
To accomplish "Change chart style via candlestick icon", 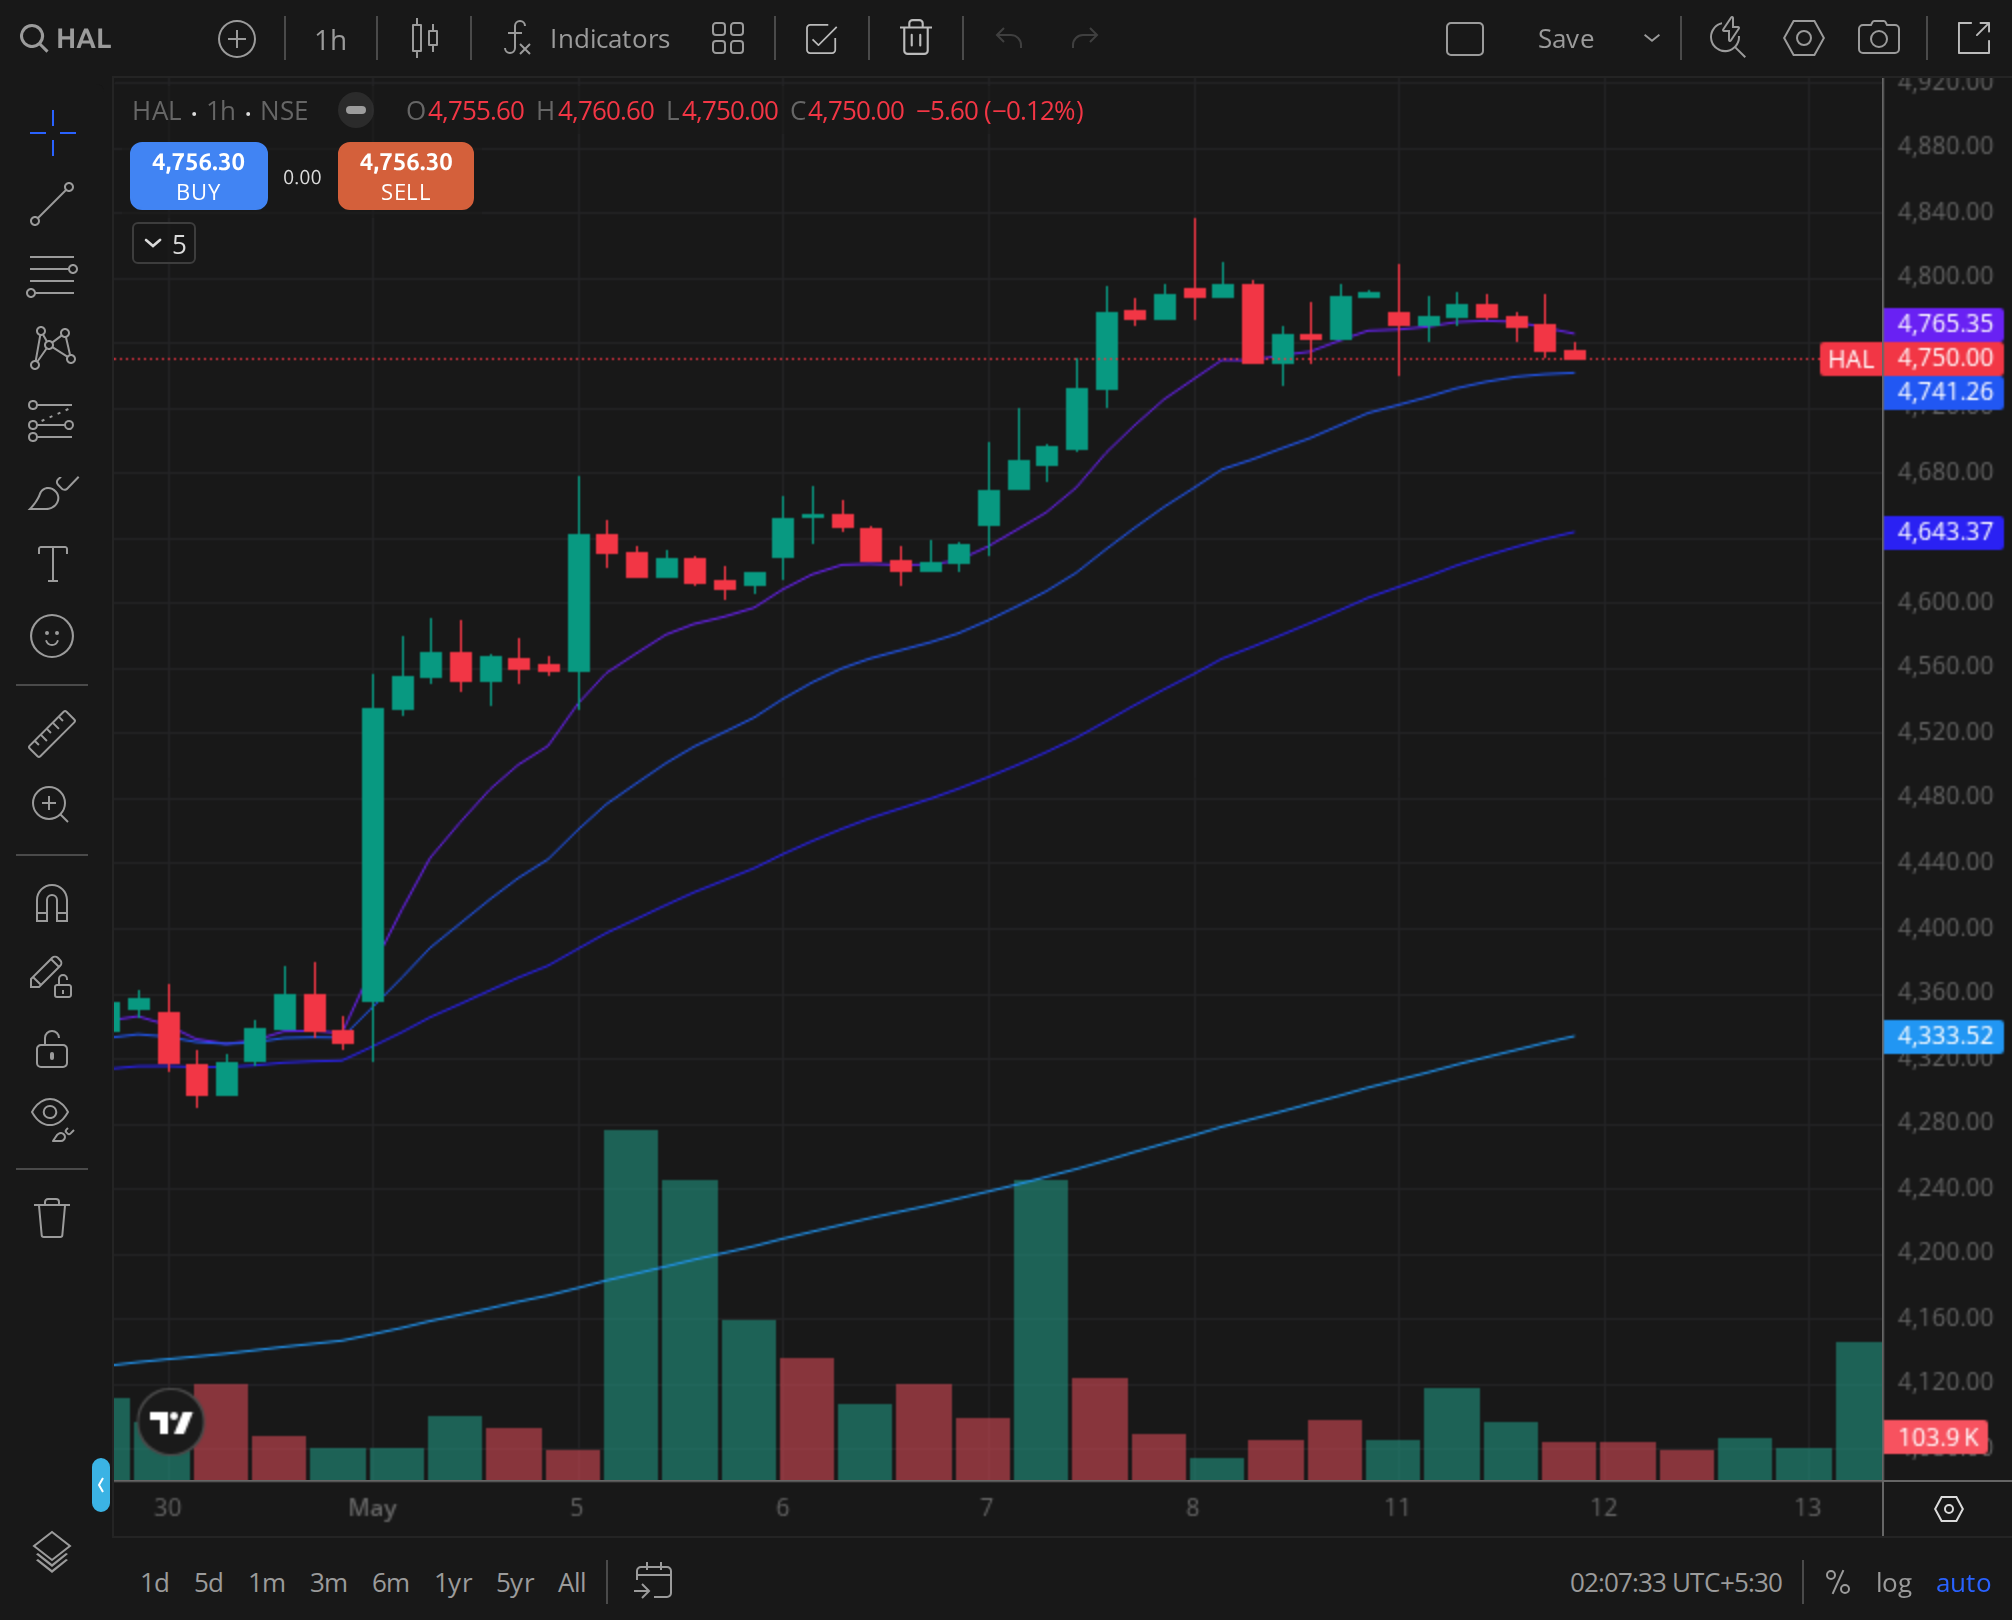I will click(424, 39).
